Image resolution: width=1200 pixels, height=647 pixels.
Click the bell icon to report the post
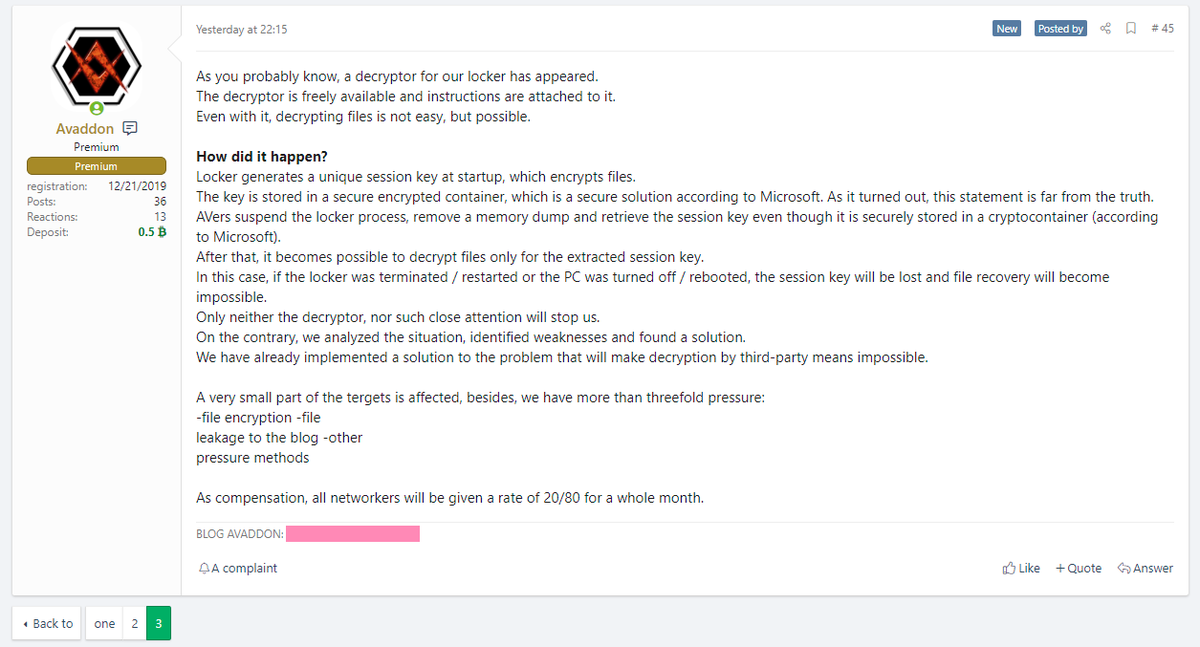204,568
